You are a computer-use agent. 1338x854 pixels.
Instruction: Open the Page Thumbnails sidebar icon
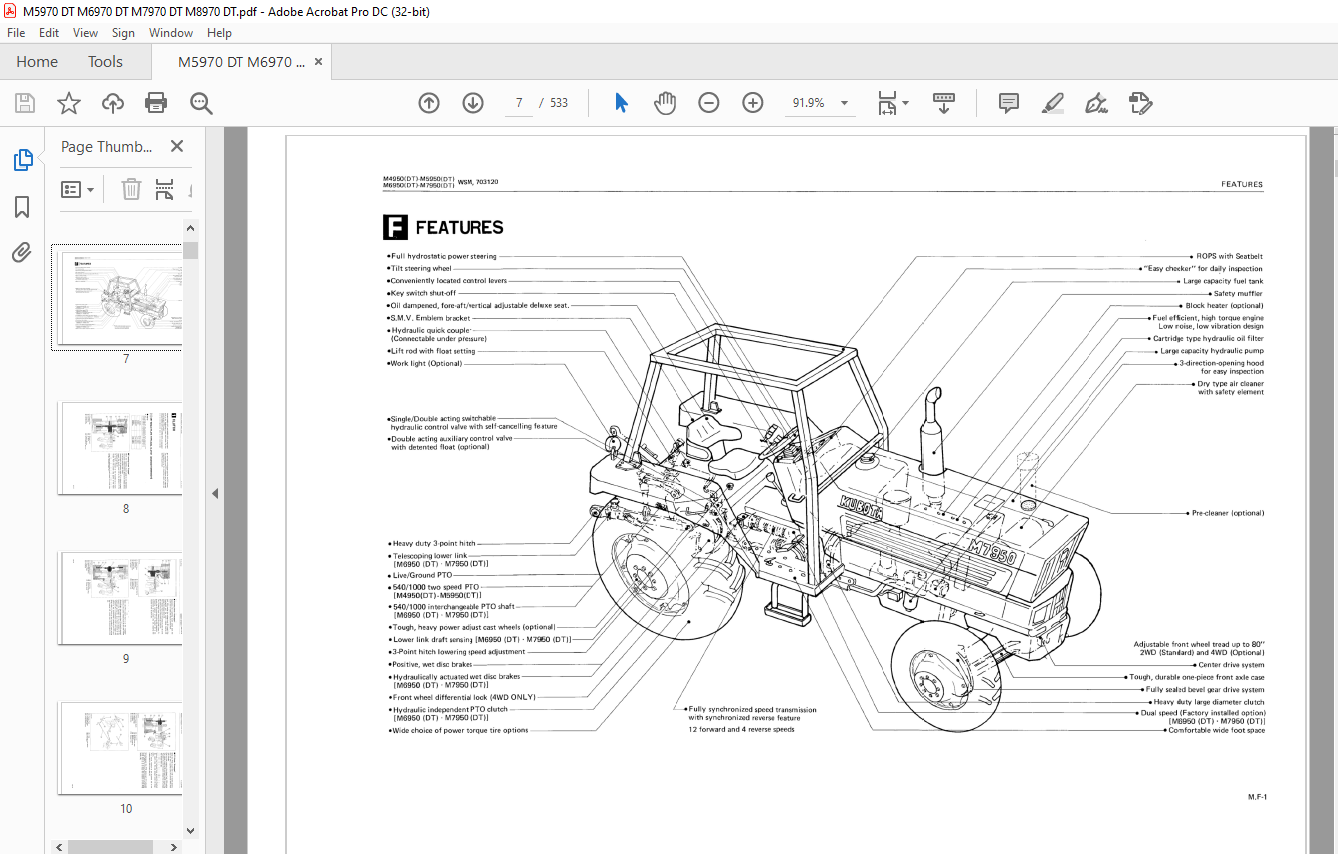[22, 159]
